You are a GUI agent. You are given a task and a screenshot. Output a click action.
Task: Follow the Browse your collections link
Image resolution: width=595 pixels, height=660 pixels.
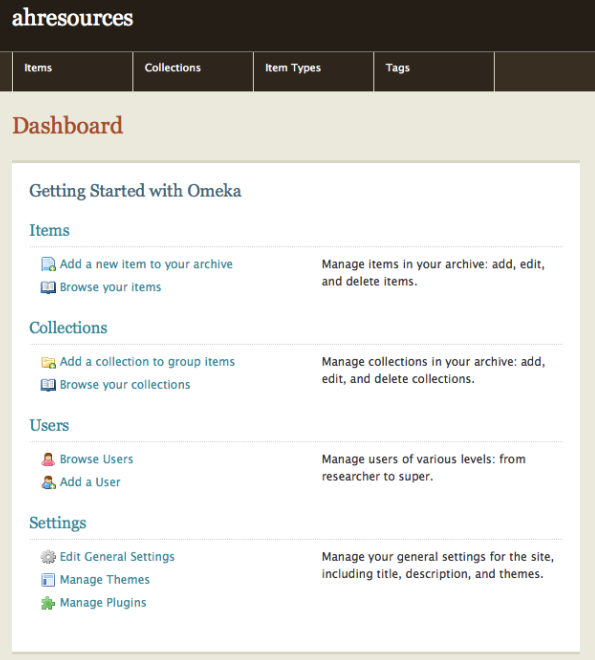(125, 385)
